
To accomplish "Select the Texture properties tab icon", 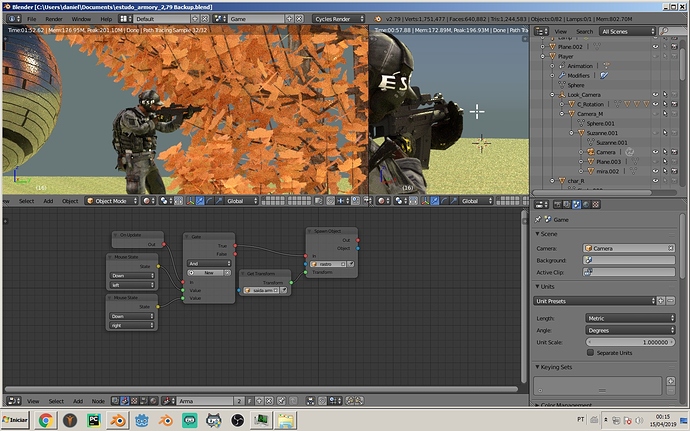I will [596, 205].
